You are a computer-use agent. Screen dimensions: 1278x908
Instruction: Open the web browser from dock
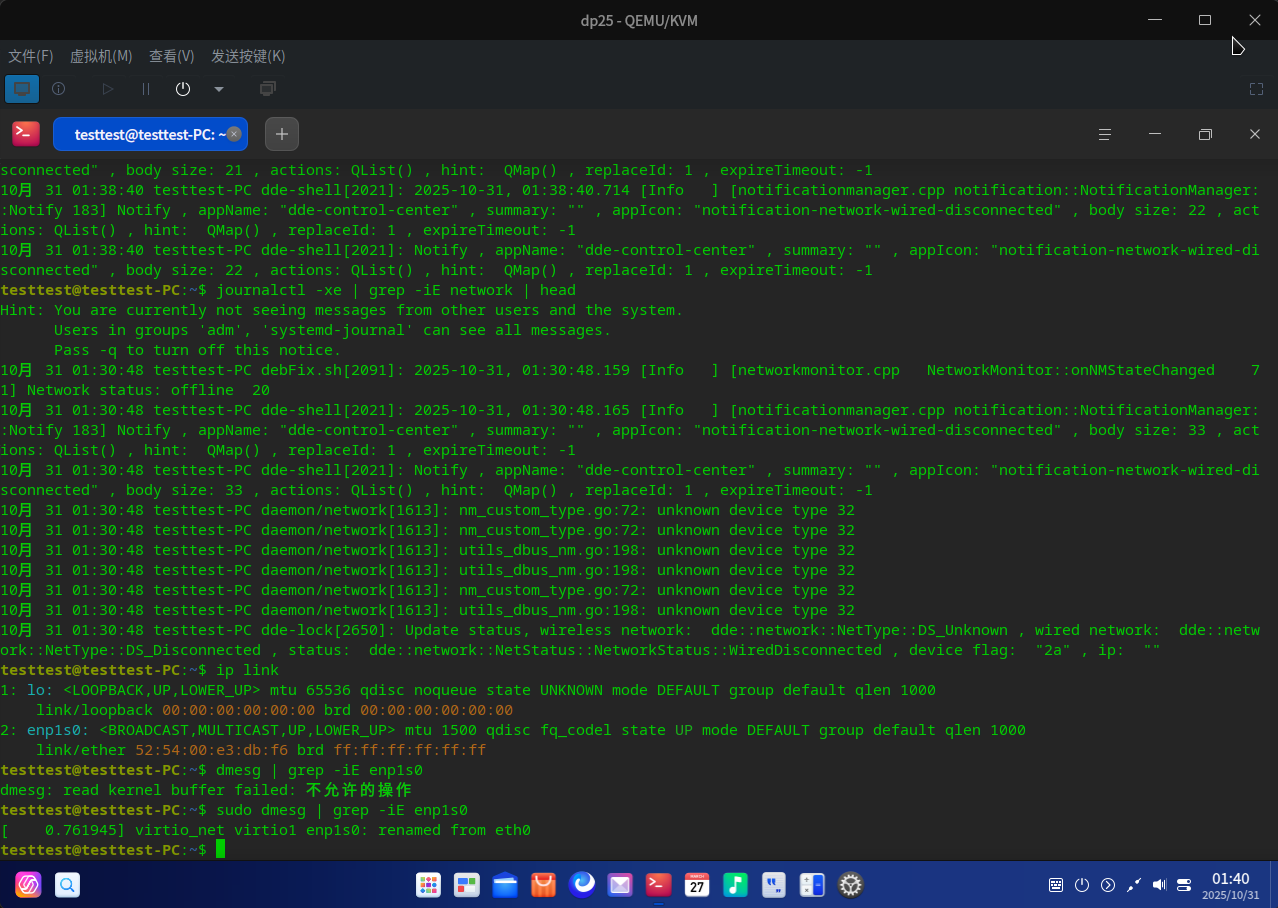click(x=582, y=885)
